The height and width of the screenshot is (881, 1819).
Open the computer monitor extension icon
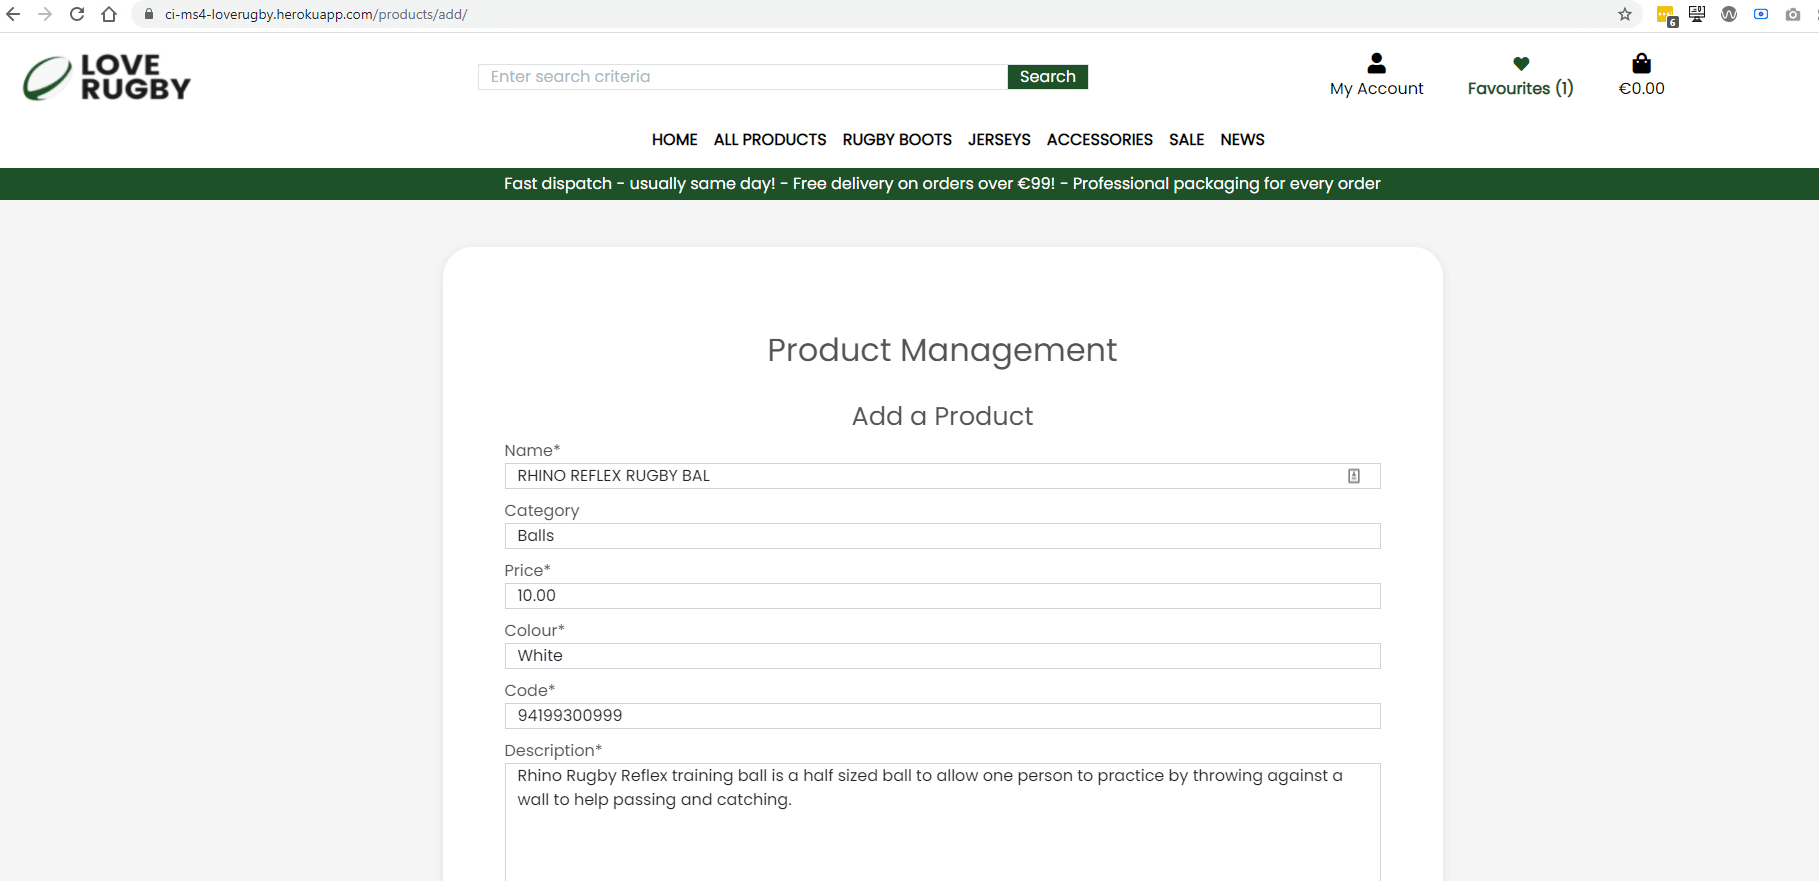(x=1697, y=14)
